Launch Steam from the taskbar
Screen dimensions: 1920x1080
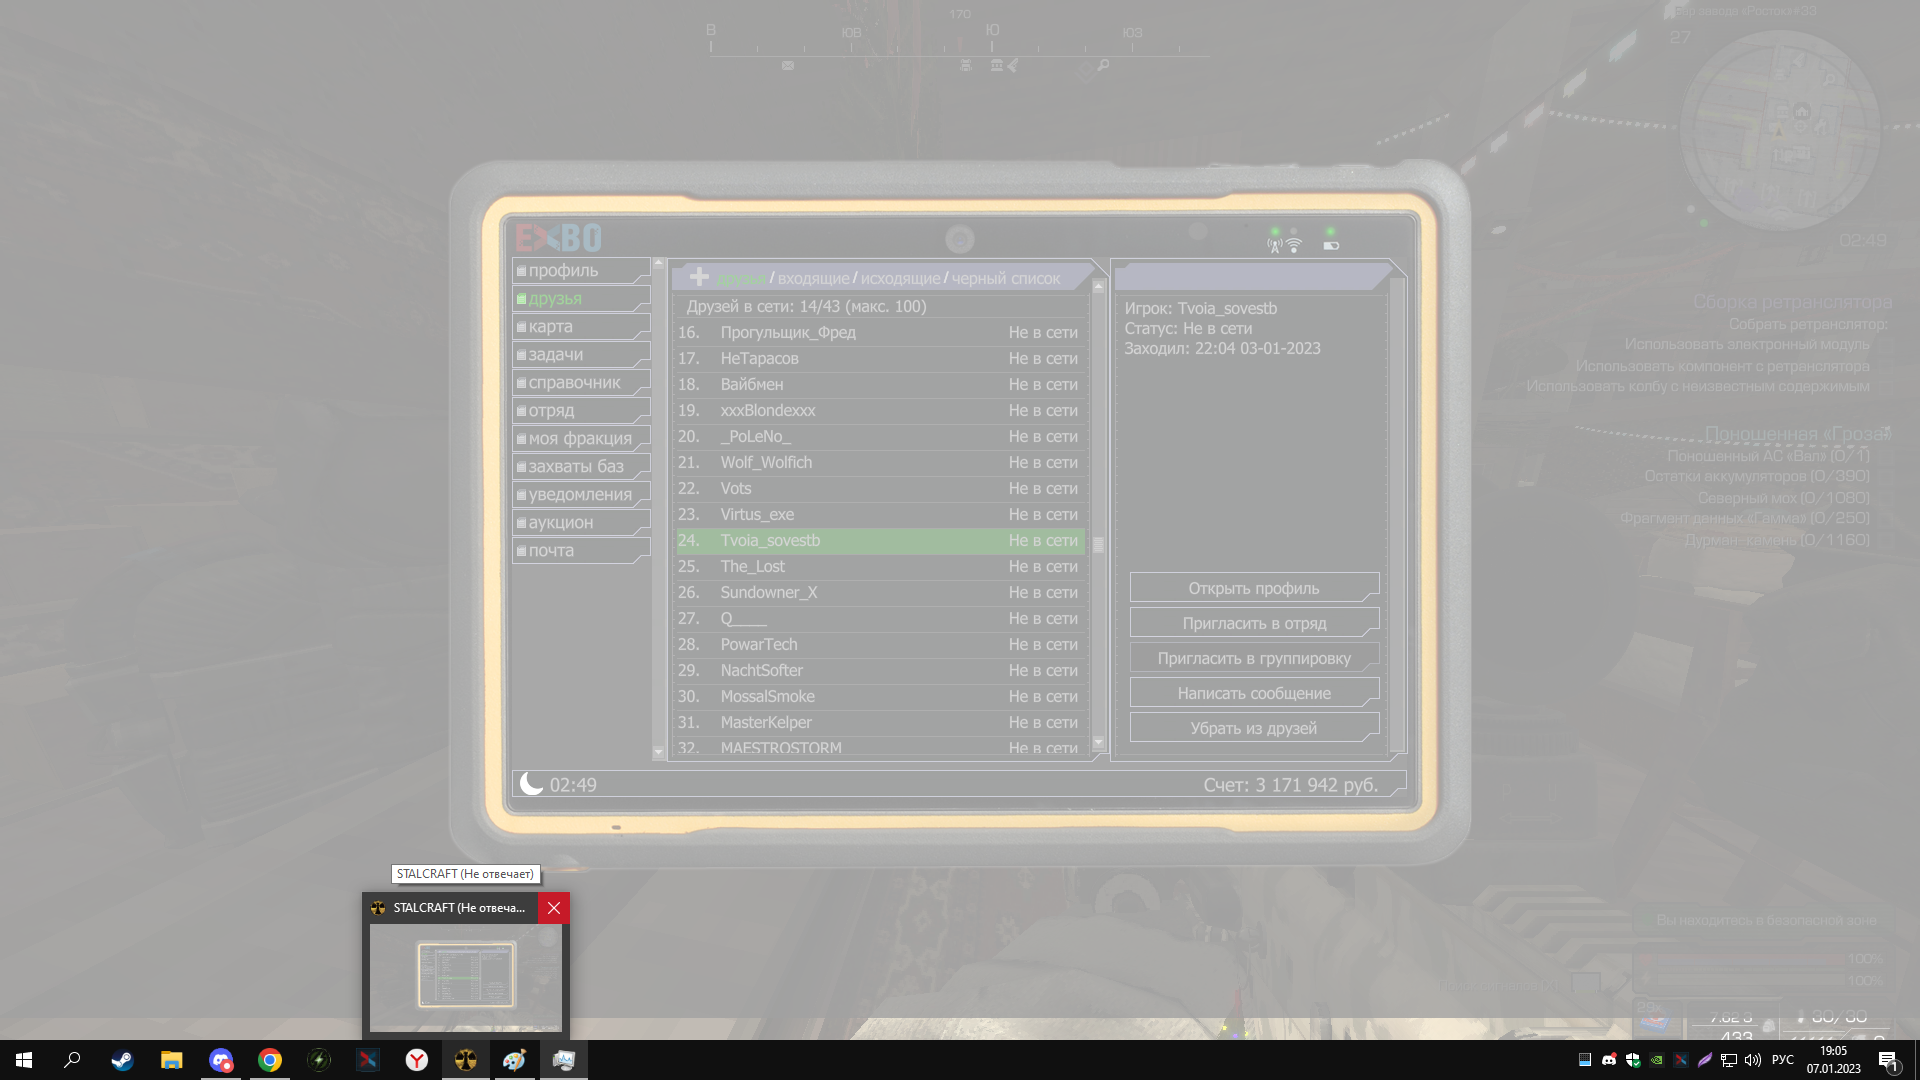(x=122, y=1060)
